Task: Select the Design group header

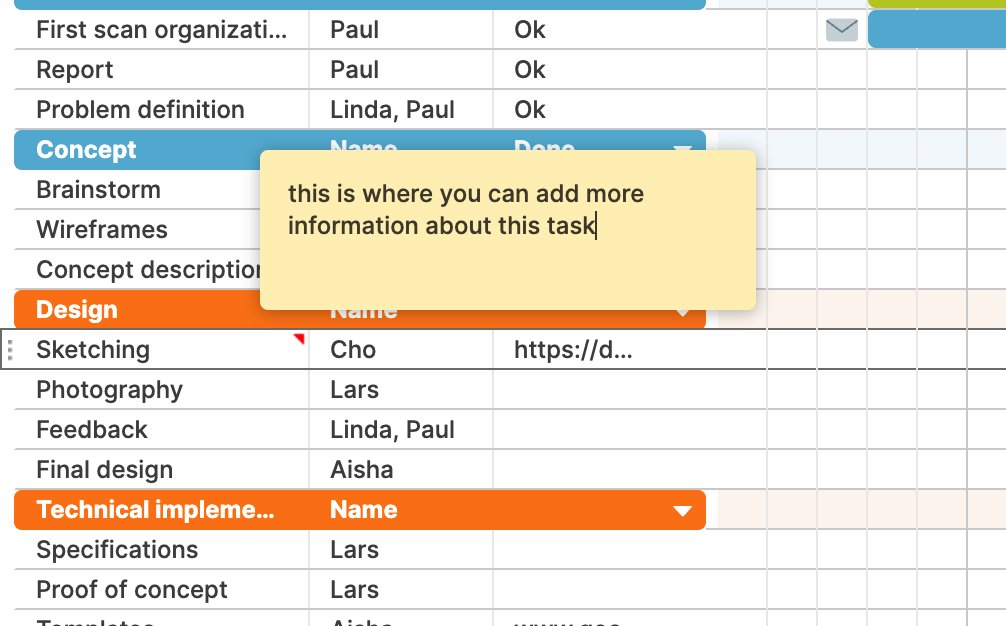Action: click(x=77, y=310)
